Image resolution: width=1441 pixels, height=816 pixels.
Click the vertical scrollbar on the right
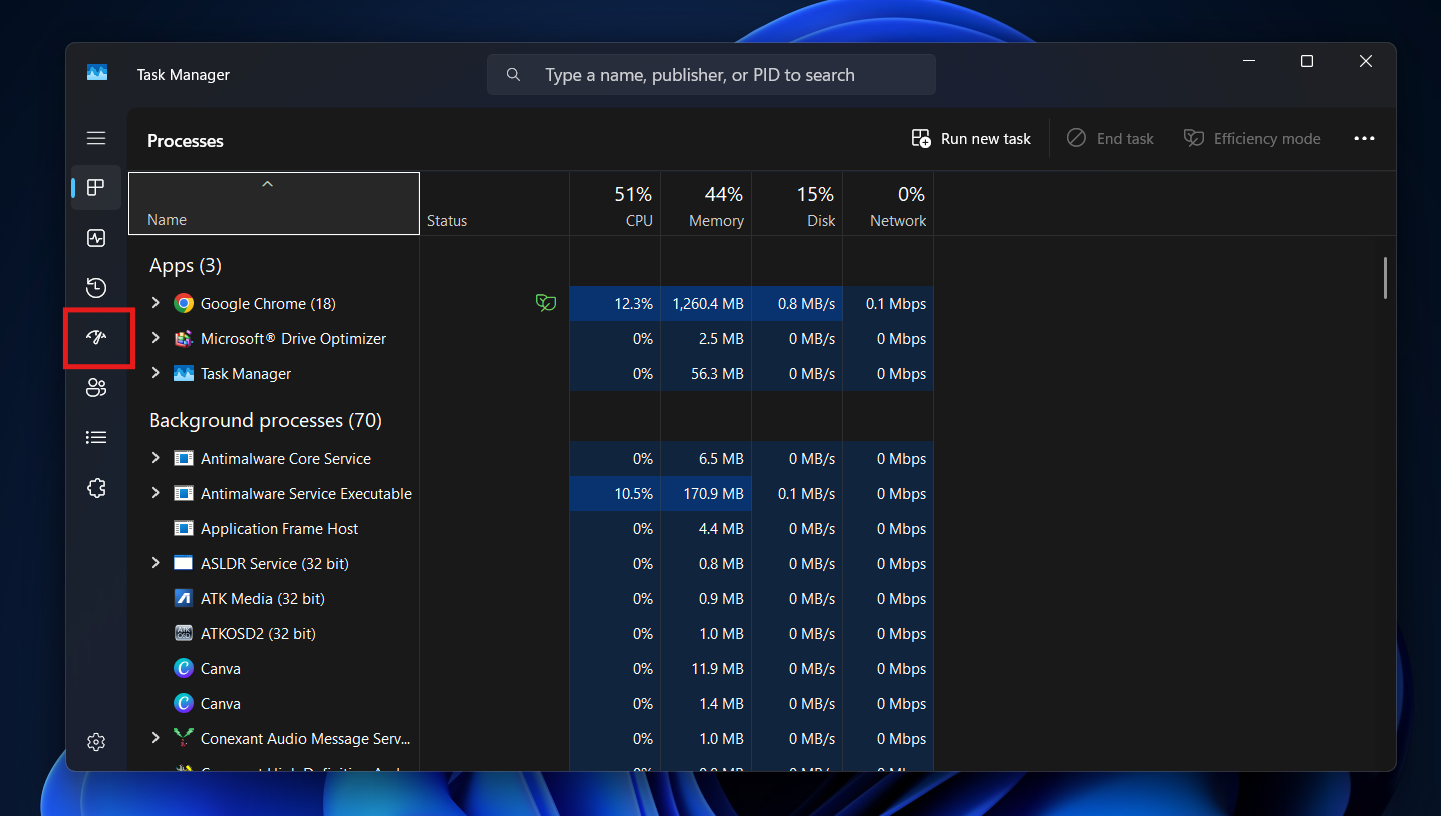1384,278
